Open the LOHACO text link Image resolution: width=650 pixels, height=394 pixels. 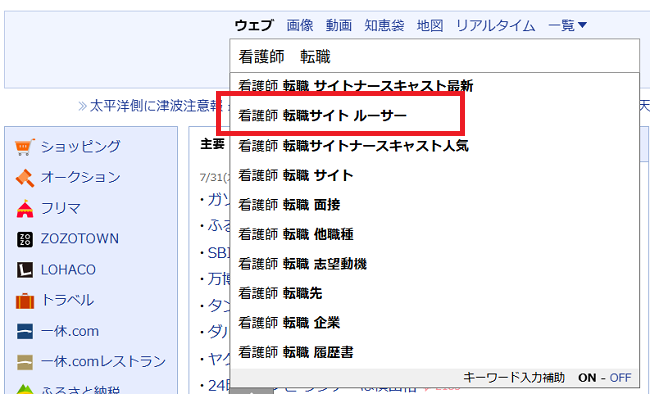tap(68, 270)
